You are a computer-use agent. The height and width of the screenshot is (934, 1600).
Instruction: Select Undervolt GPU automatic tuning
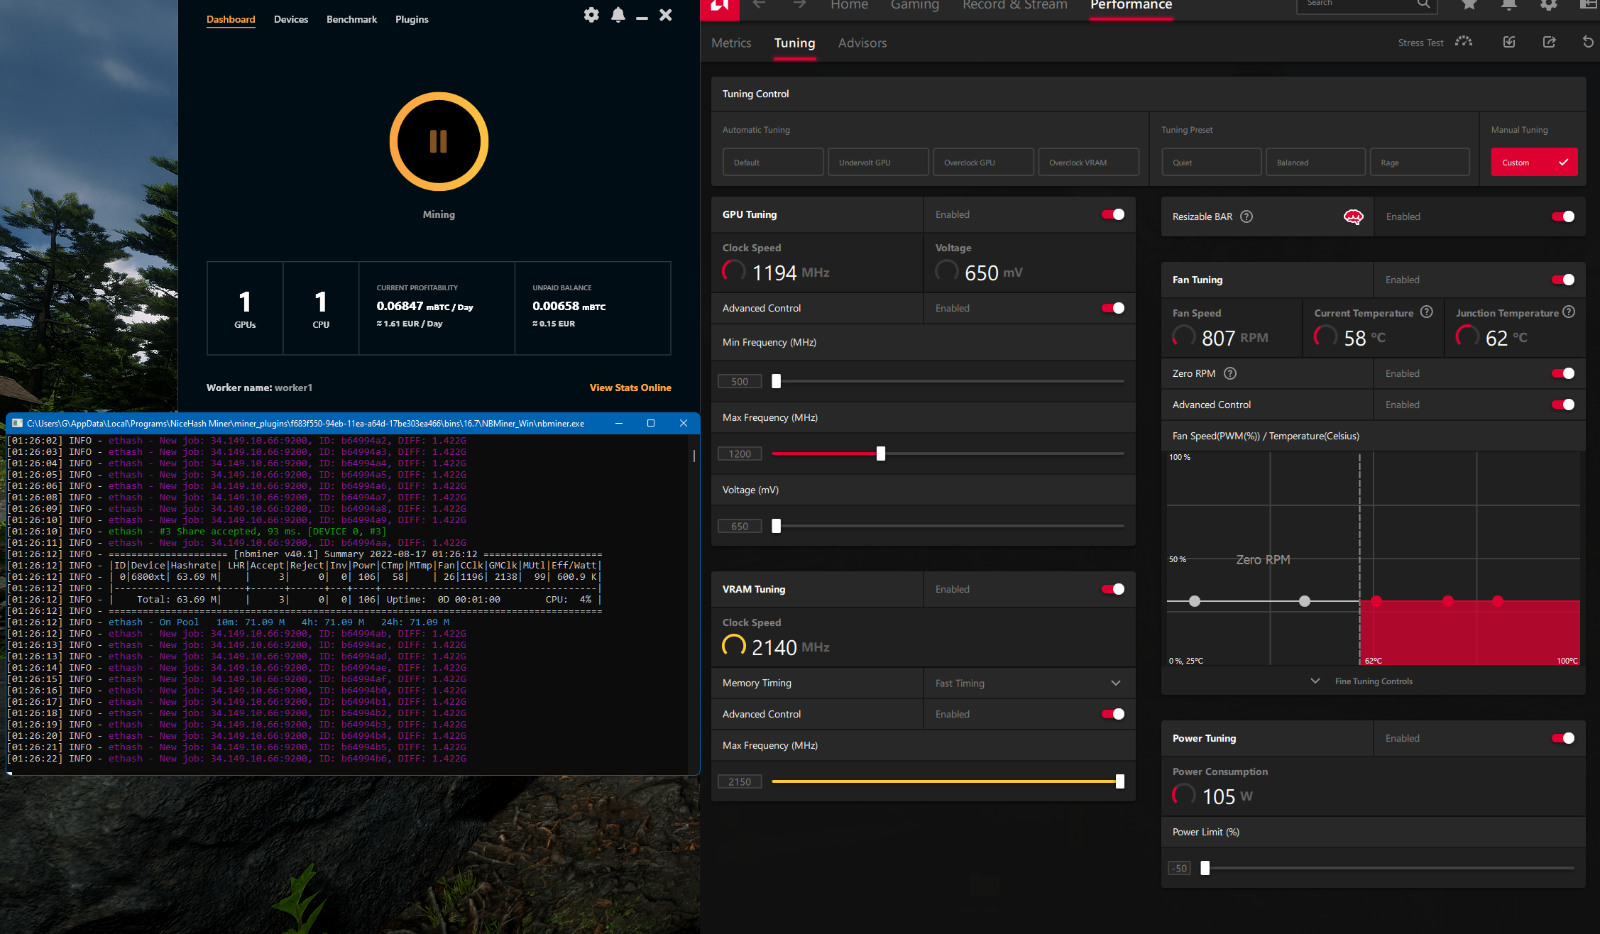(x=878, y=162)
